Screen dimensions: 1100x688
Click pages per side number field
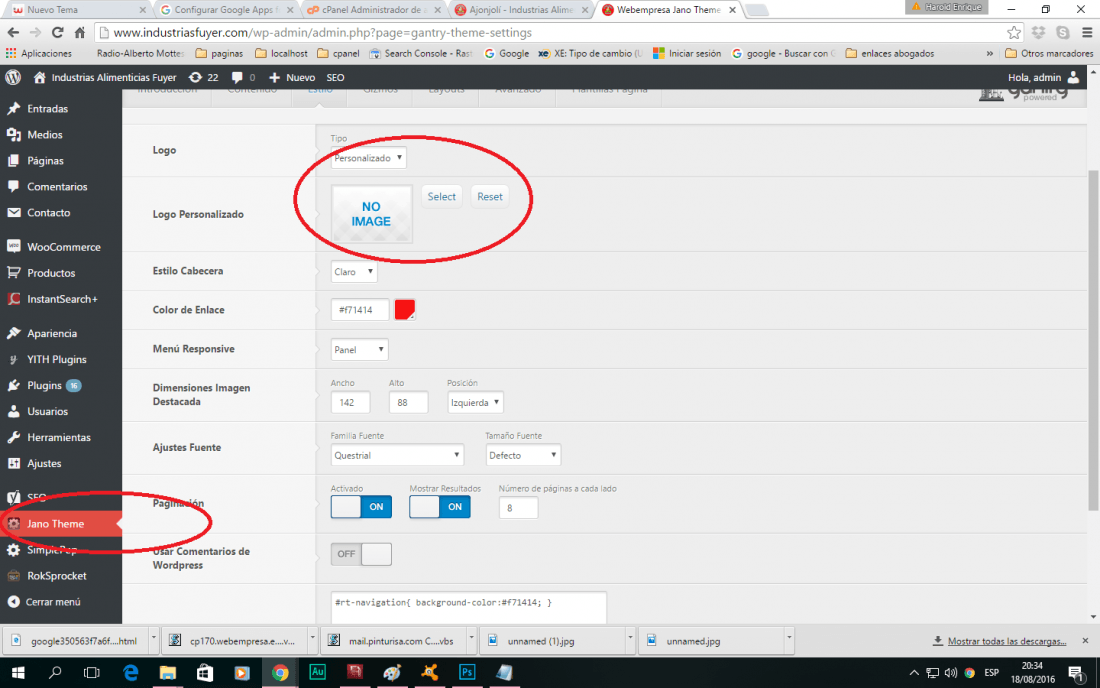click(518, 508)
